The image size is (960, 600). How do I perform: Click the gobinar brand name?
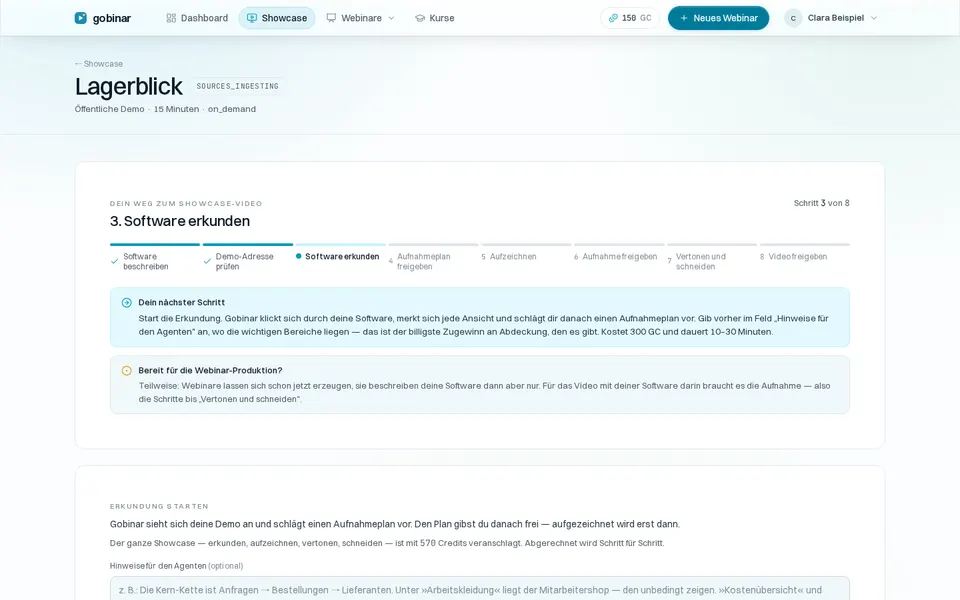[112, 18]
